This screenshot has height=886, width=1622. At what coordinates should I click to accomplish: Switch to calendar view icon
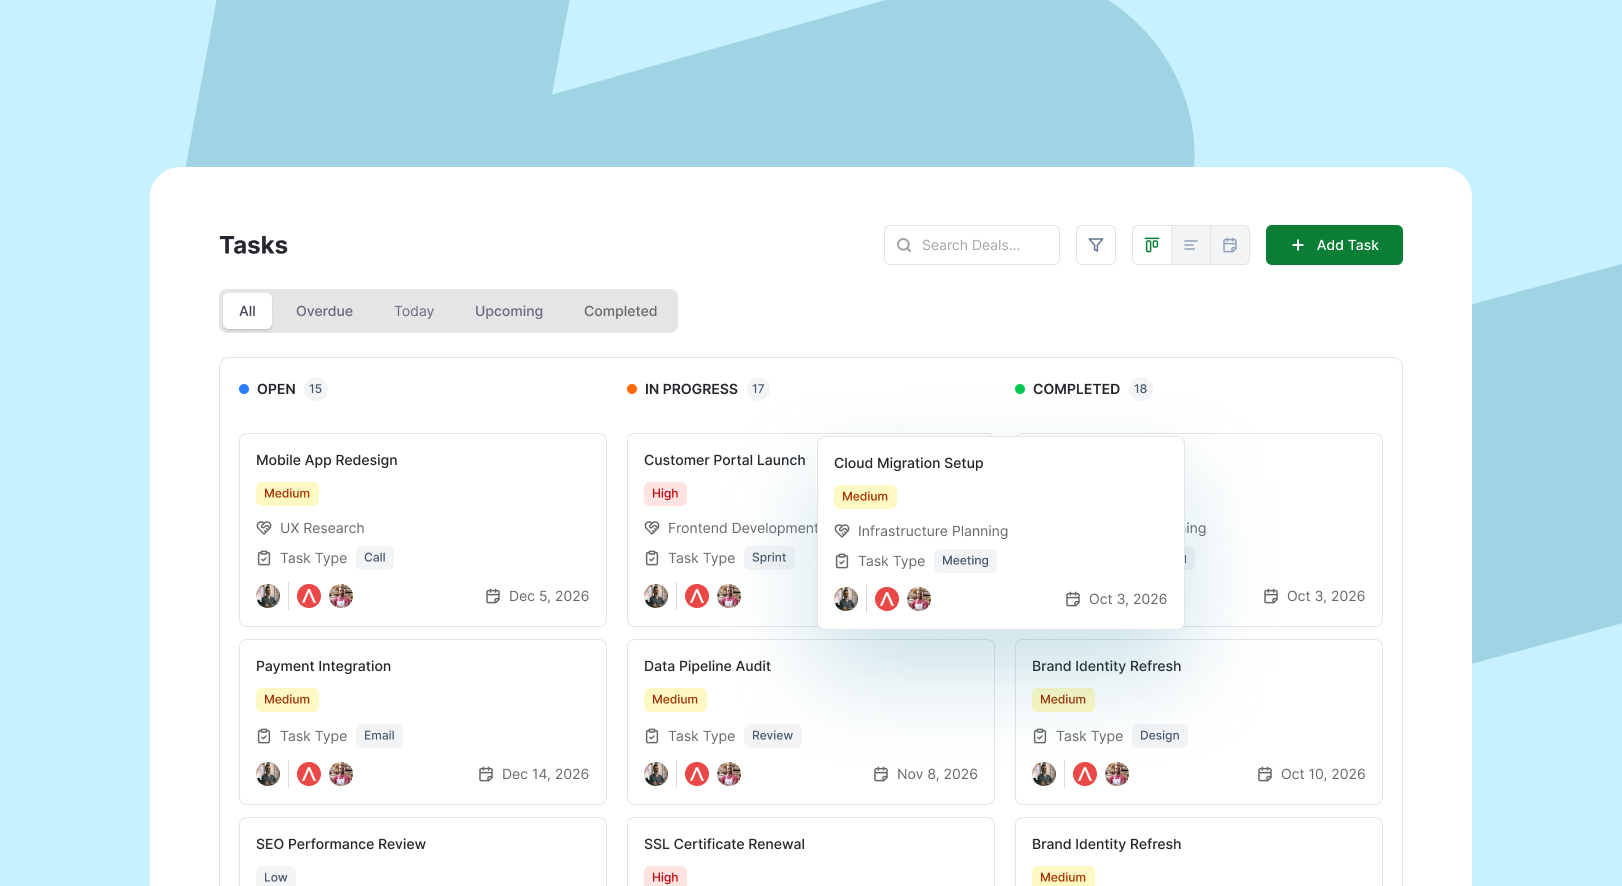pos(1230,245)
